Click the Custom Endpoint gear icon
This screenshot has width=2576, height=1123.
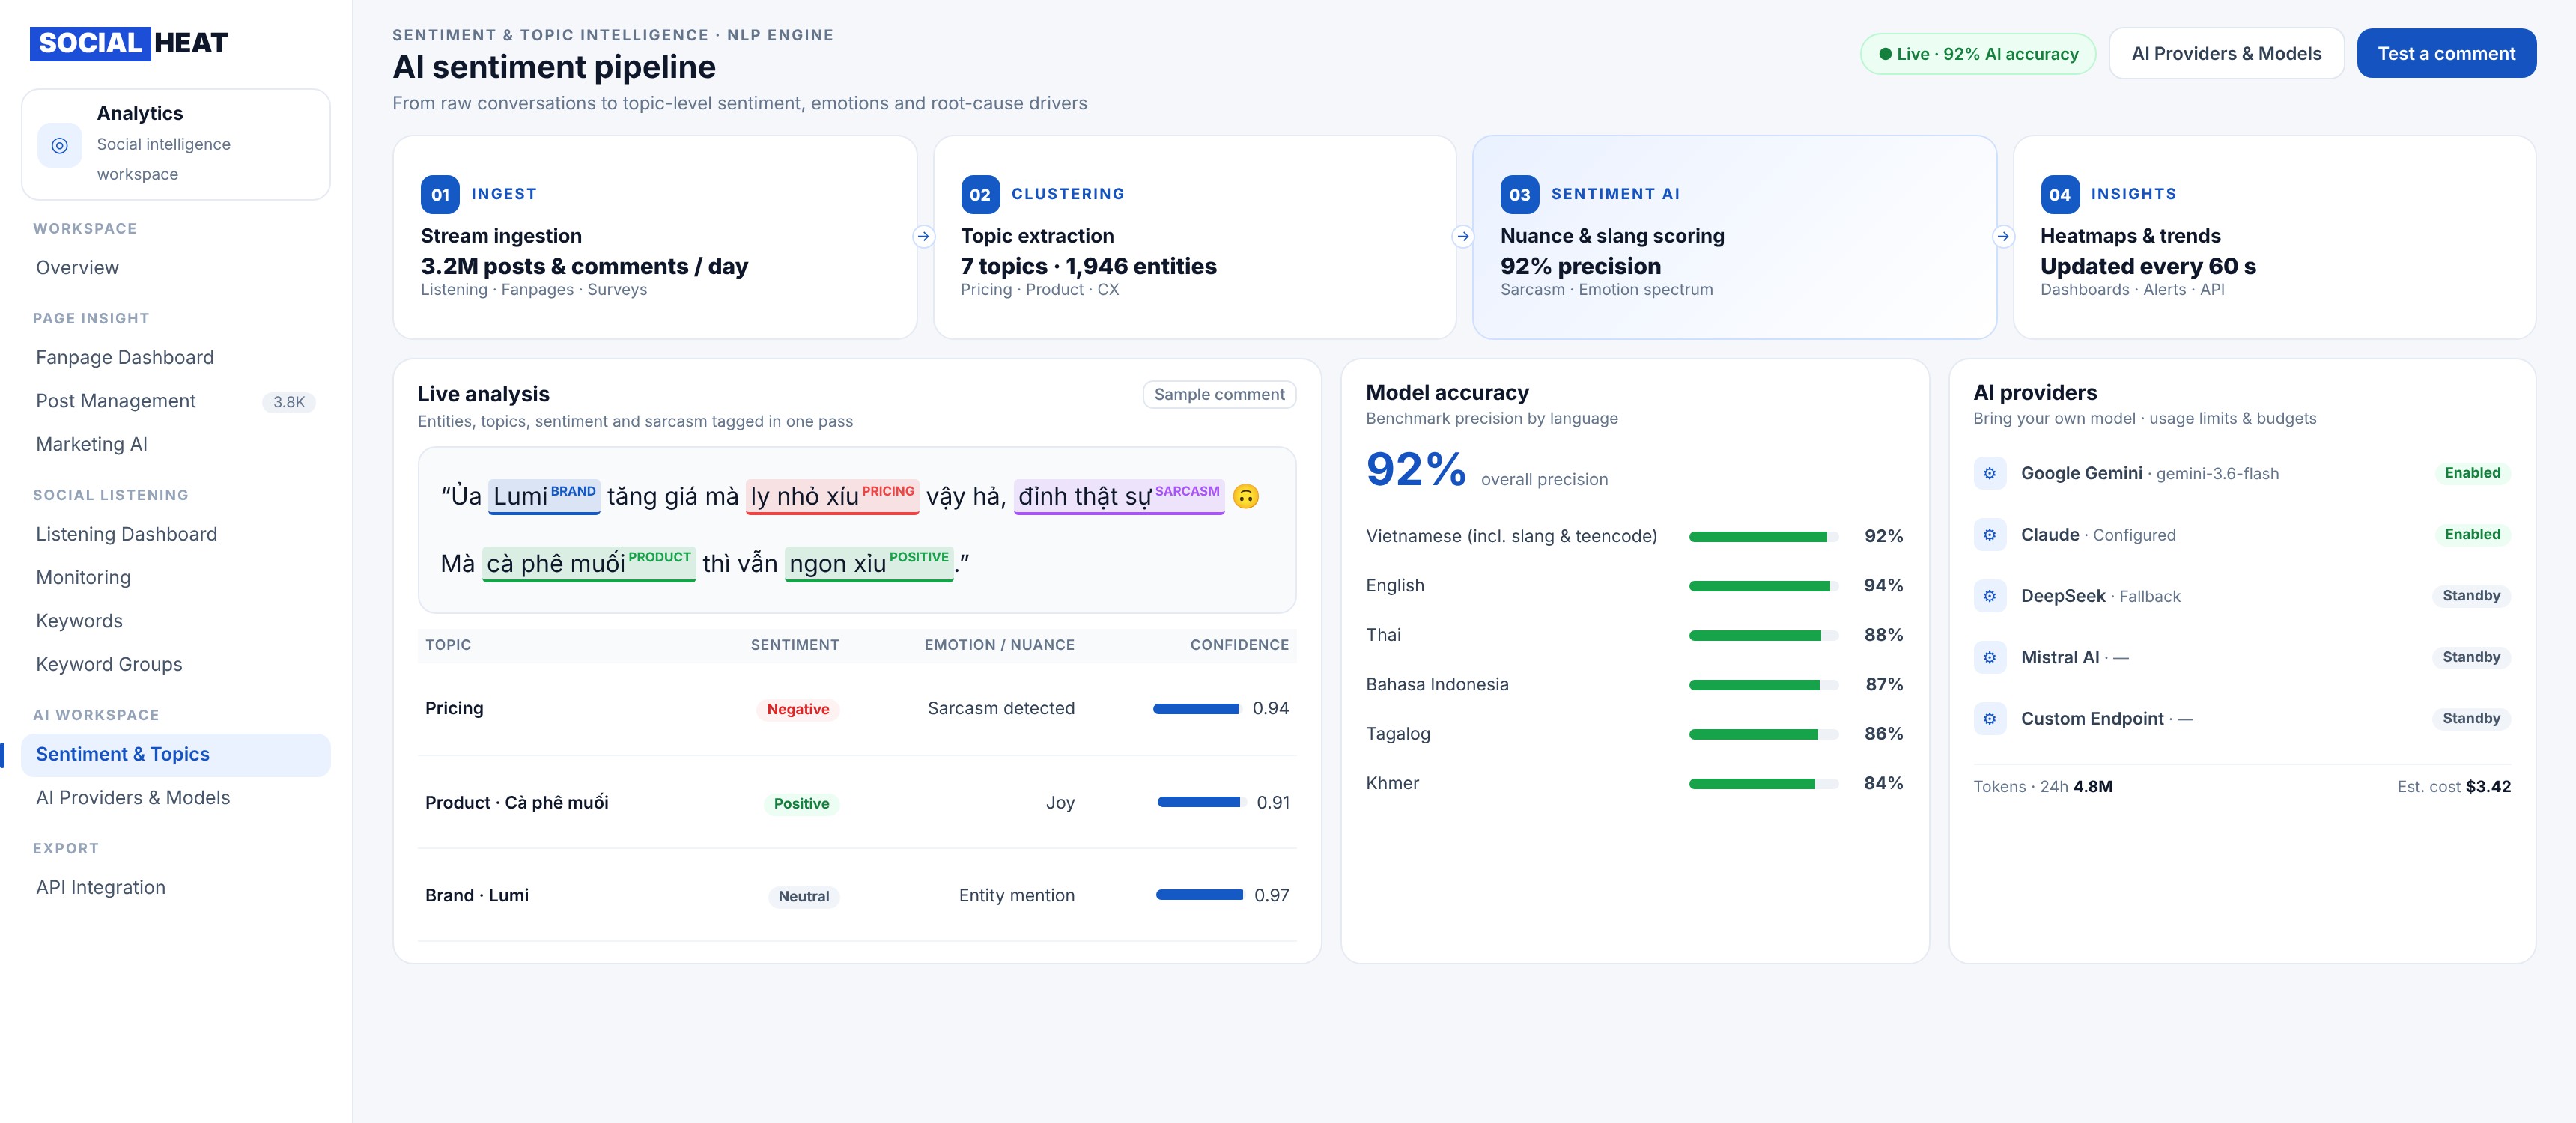point(1989,719)
